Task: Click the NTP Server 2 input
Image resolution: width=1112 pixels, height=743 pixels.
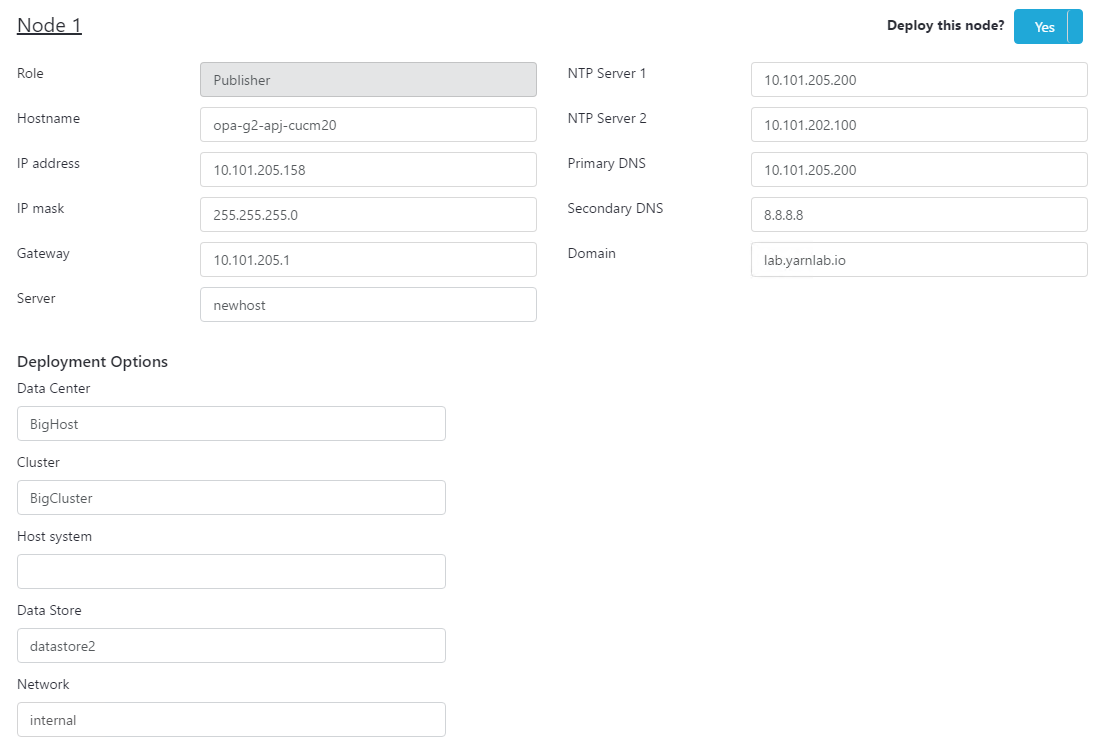Action: pos(919,125)
